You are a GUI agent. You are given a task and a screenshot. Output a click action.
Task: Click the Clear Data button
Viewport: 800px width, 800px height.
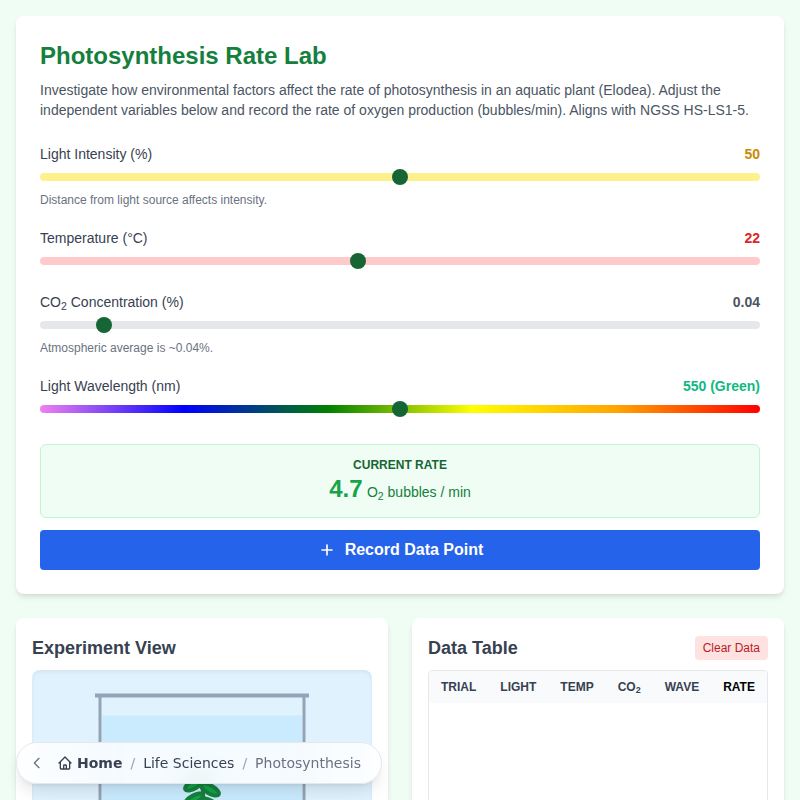[731, 648]
